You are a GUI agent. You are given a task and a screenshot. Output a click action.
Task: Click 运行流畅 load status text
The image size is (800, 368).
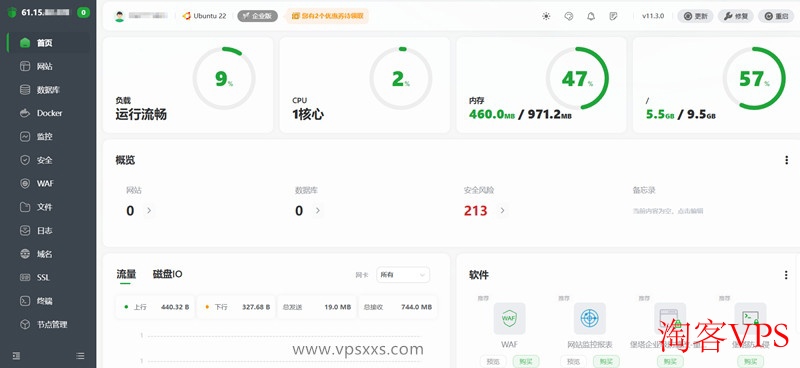click(x=141, y=114)
